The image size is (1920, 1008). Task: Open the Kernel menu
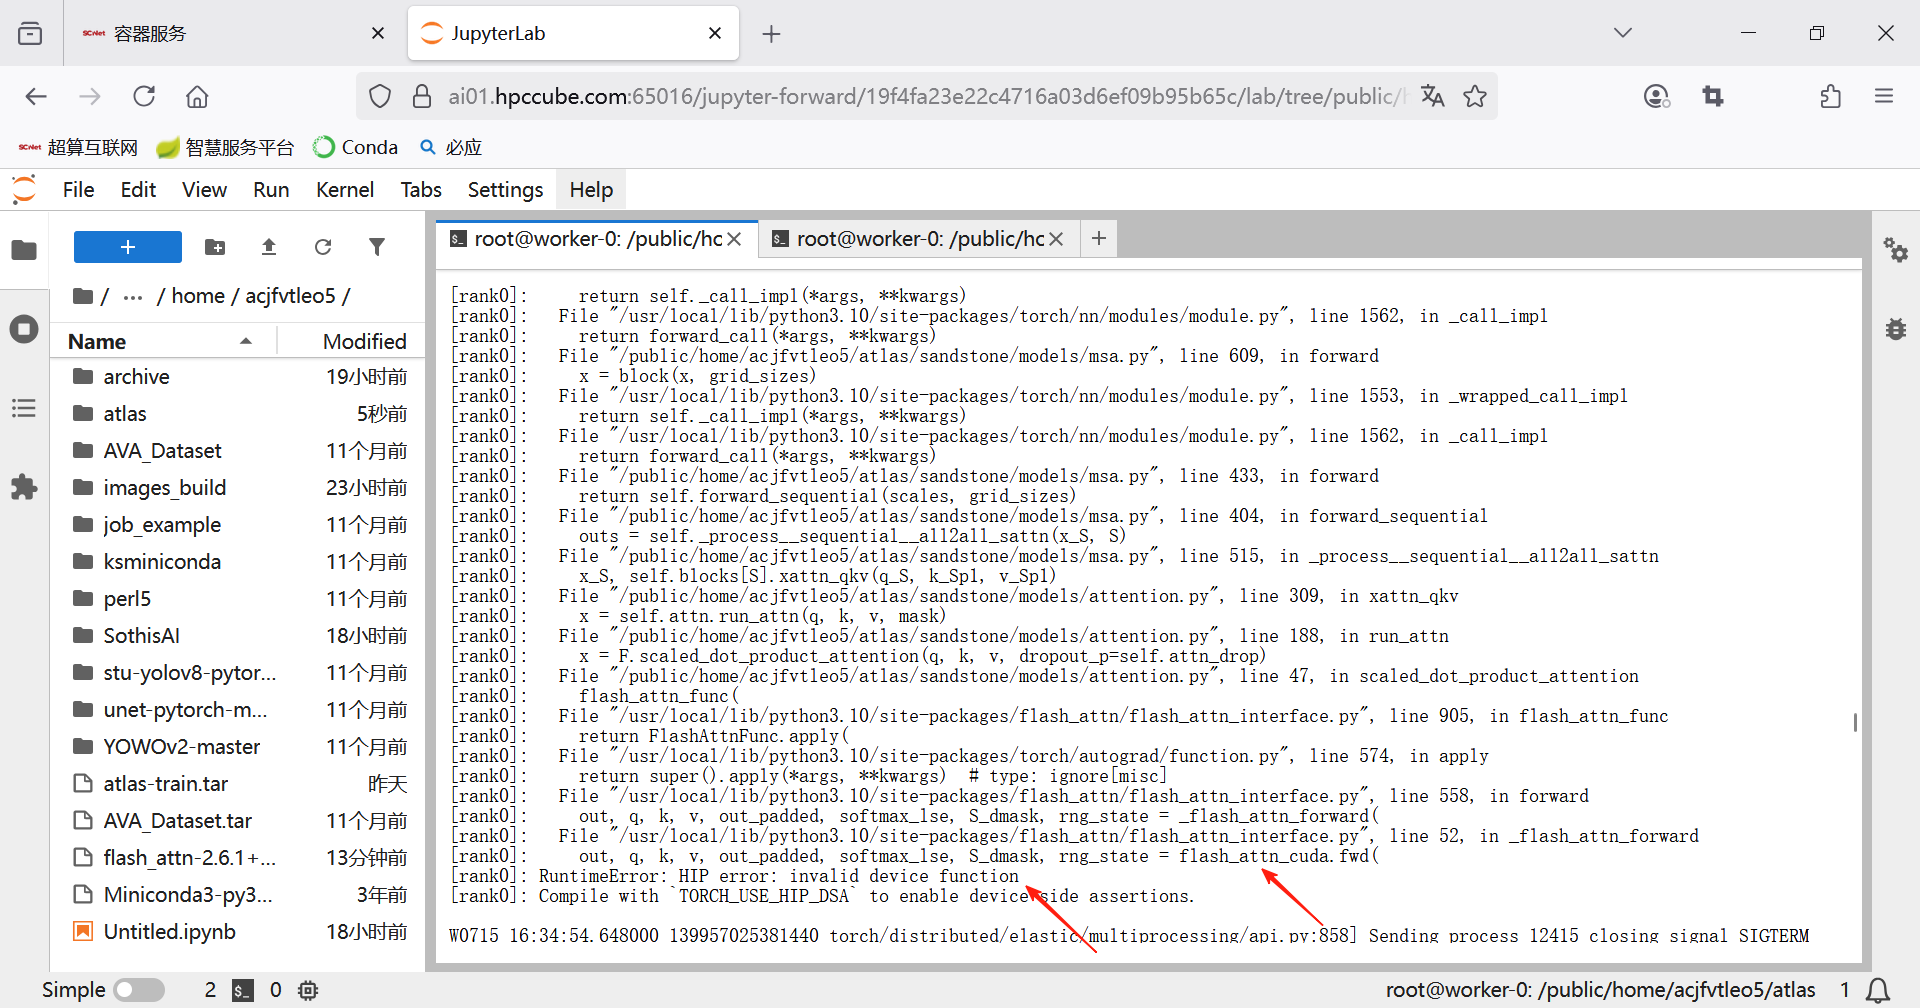point(345,190)
